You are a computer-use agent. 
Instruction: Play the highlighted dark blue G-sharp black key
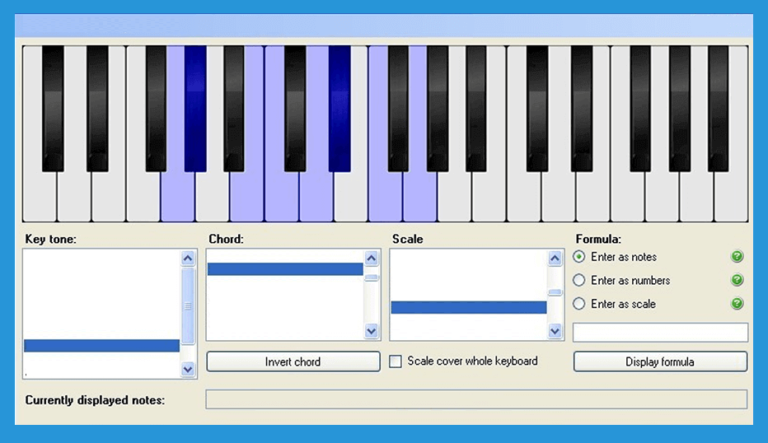pos(195,109)
